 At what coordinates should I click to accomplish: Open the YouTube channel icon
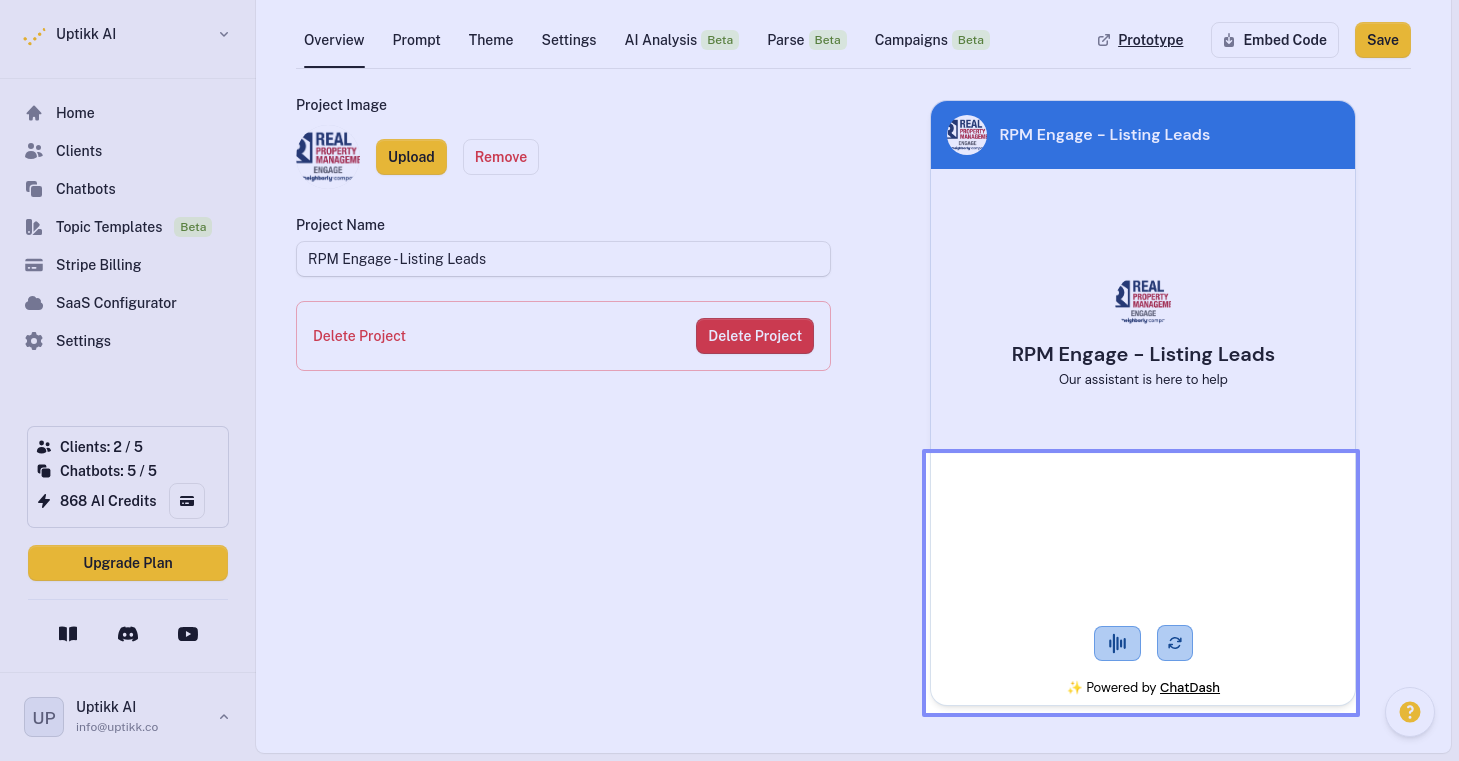tap(188, 634)
